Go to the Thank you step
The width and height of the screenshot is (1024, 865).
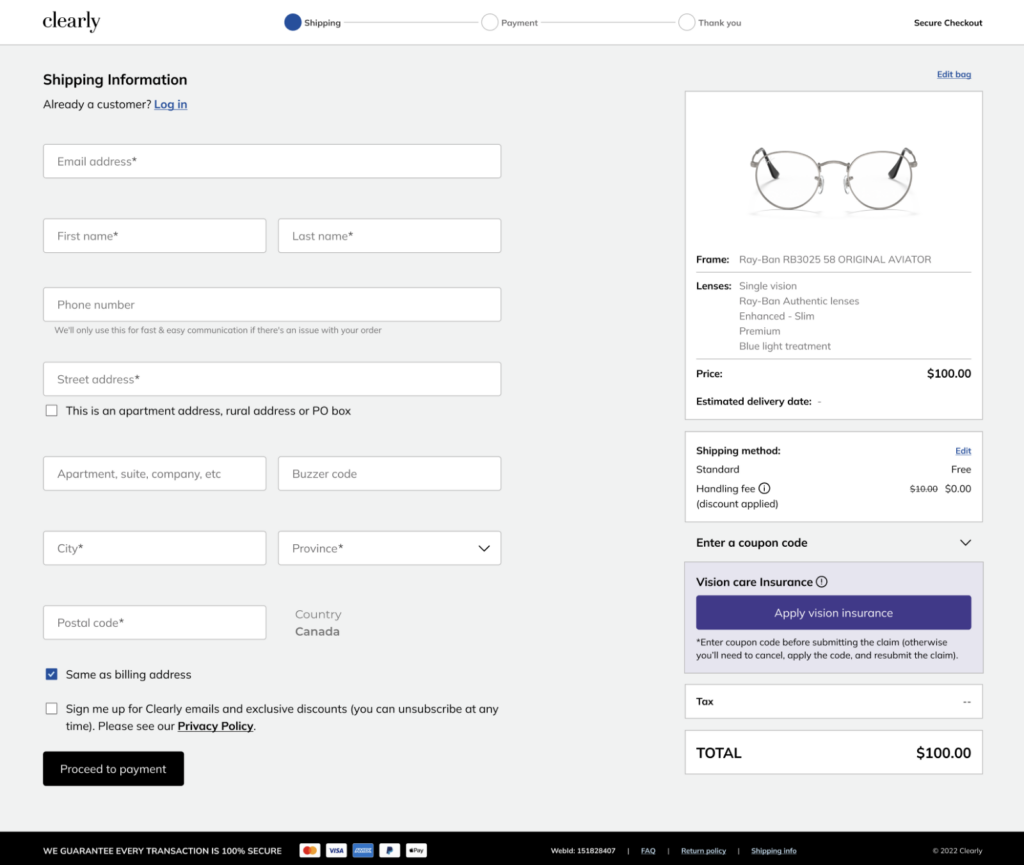pos(710,23)
